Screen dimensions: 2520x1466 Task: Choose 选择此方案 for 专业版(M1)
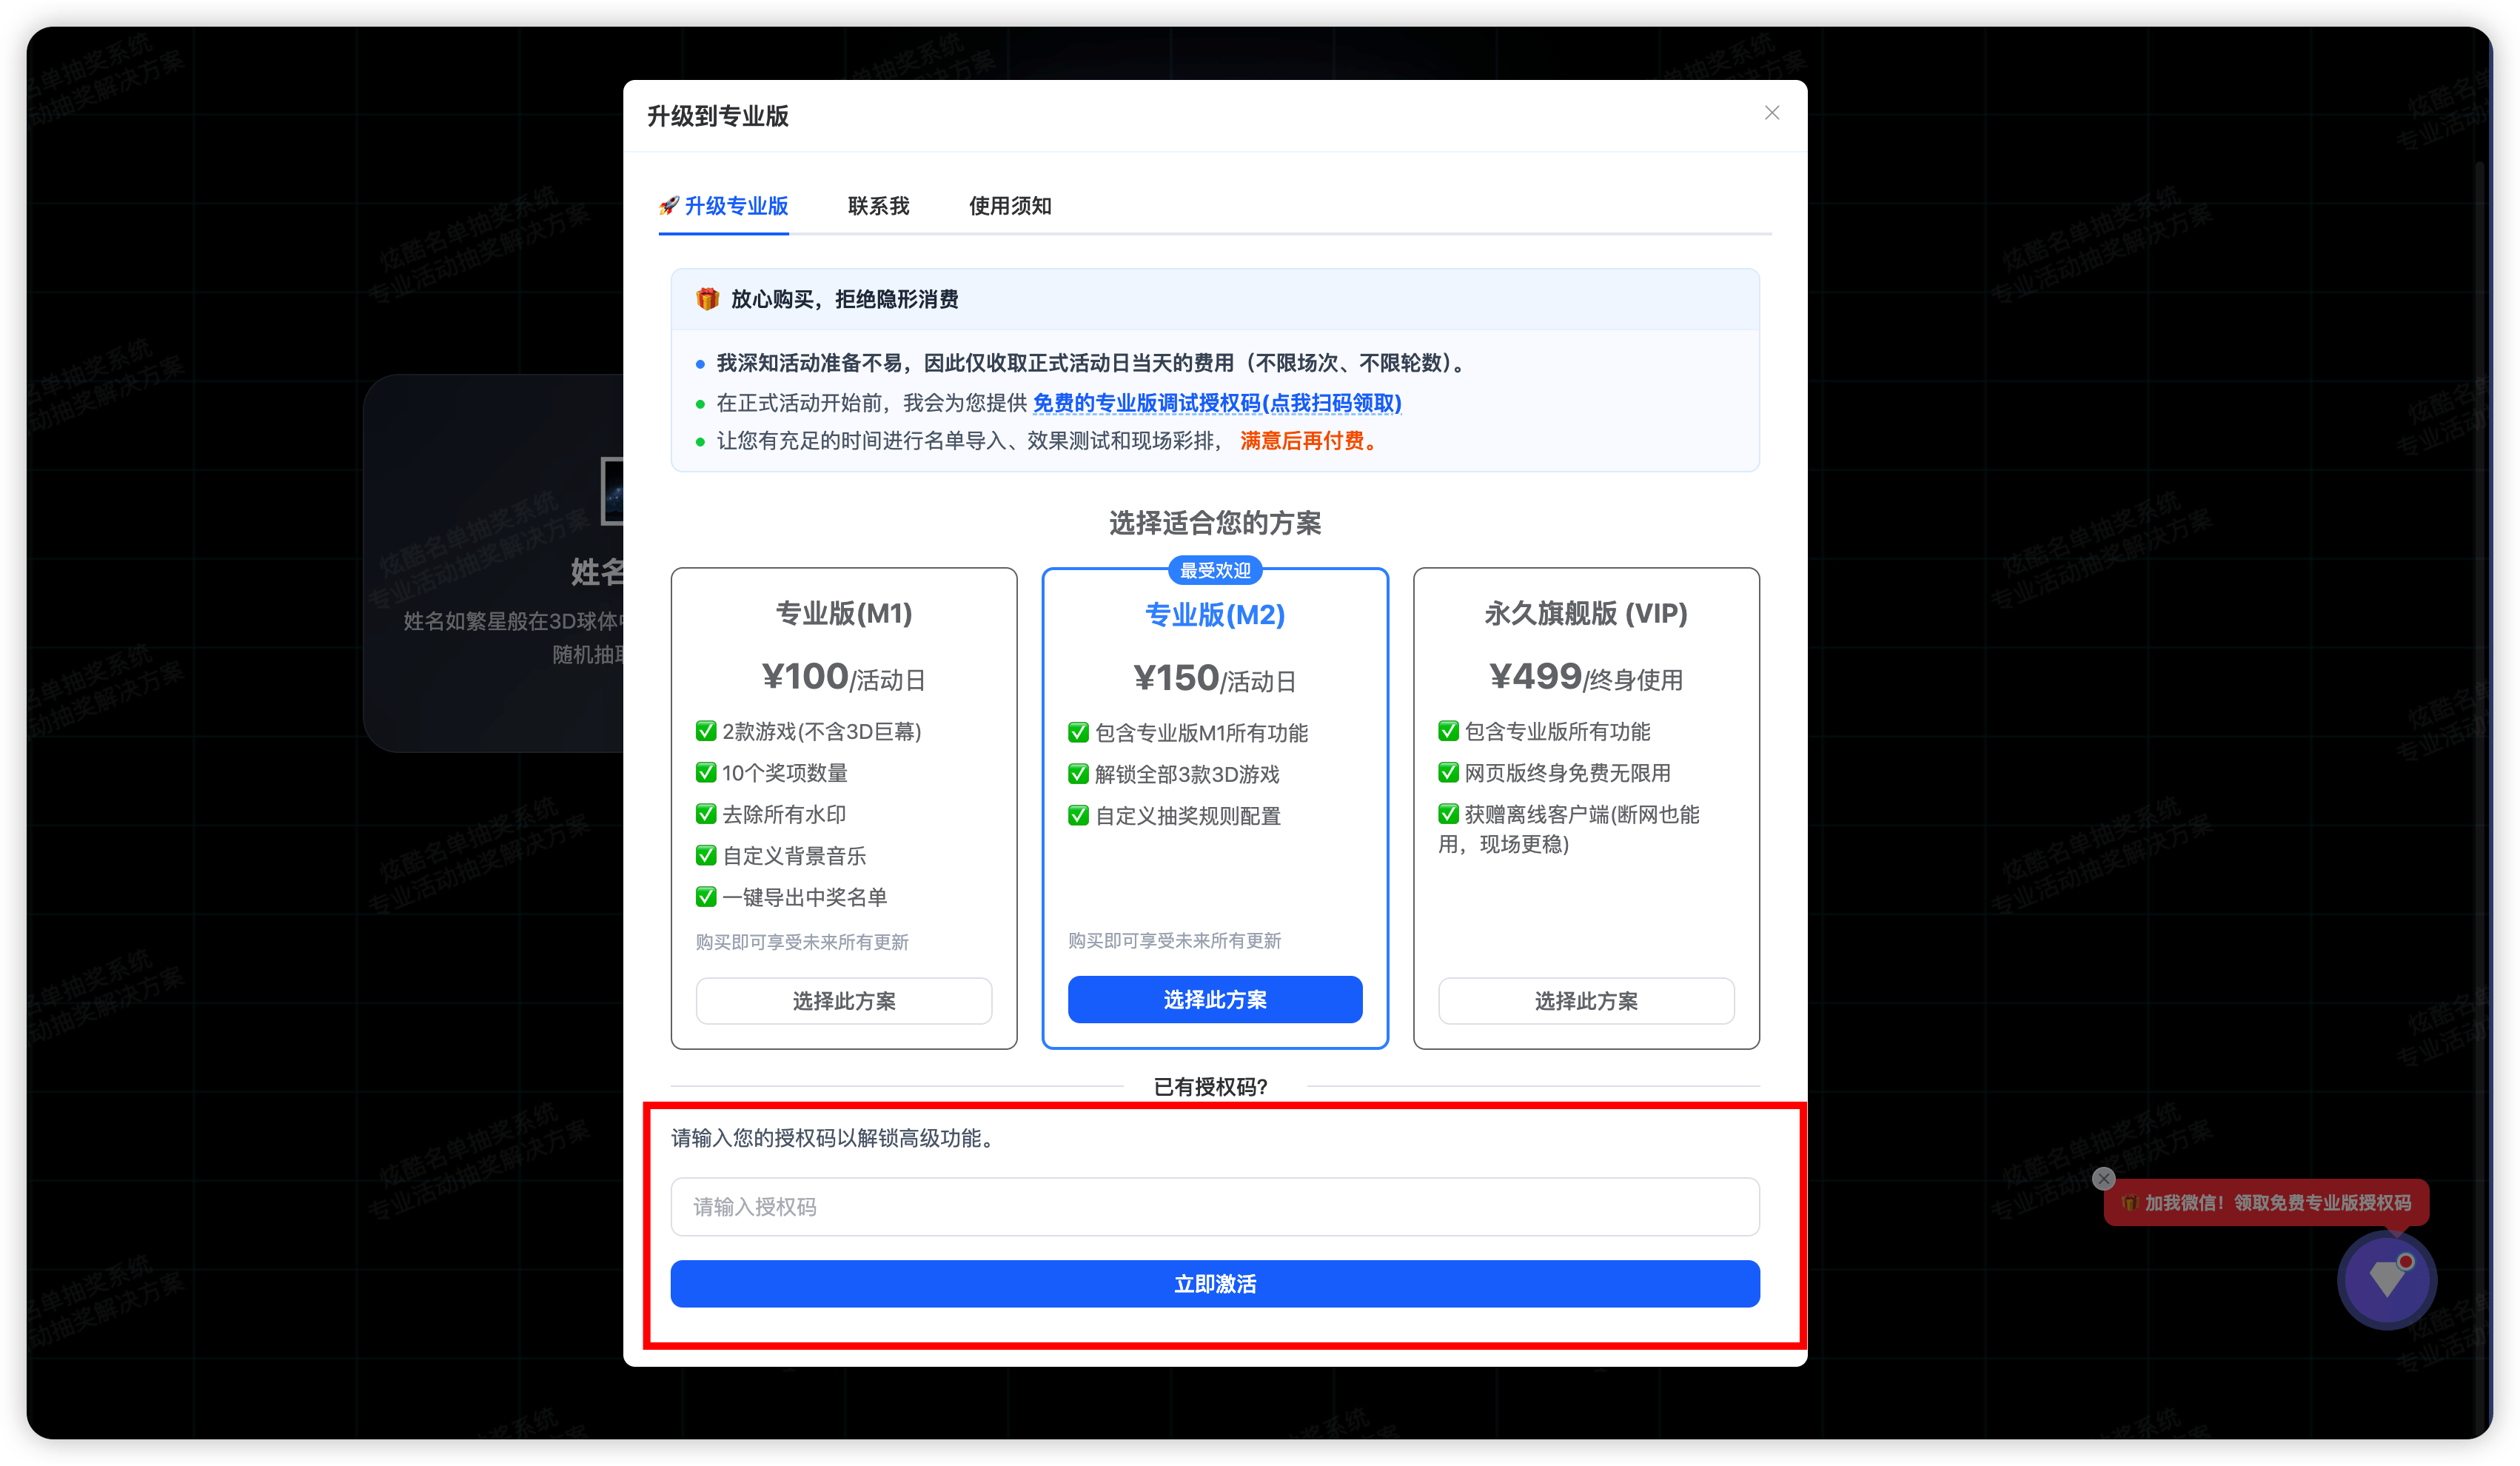(x=843, y=1001)
